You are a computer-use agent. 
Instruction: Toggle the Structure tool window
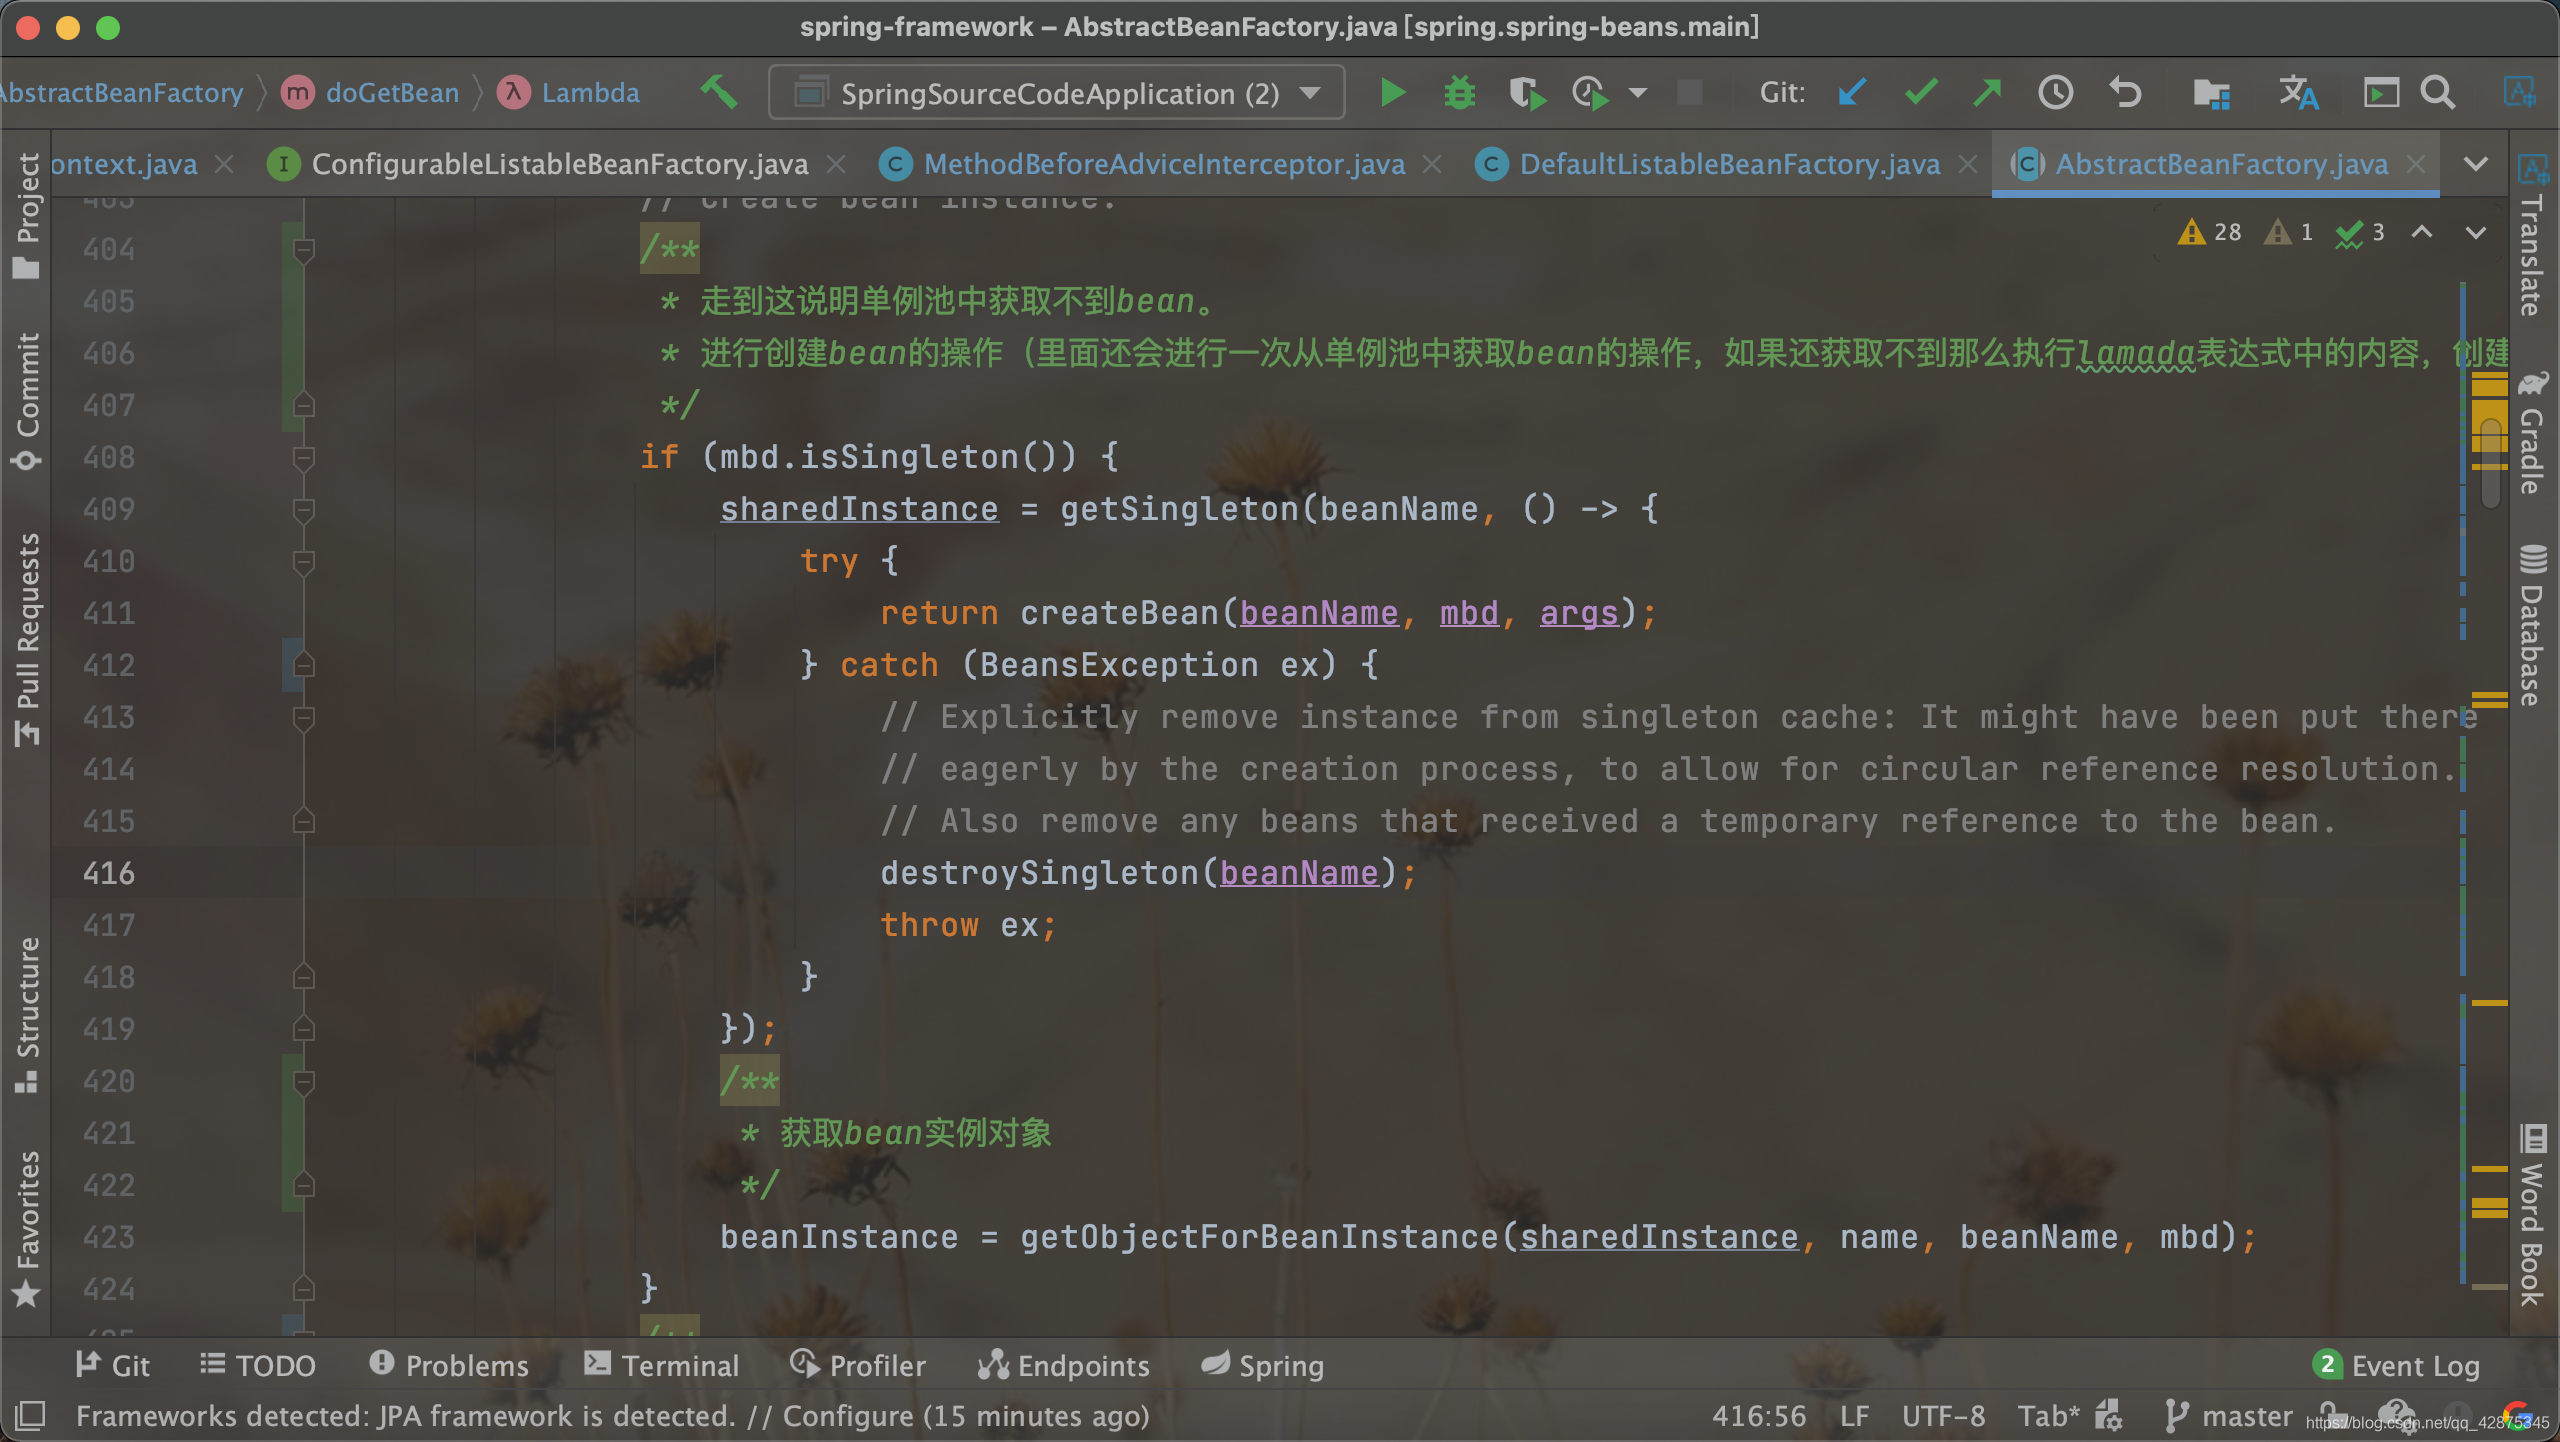pyautogui.click(x=27, y=1012)
